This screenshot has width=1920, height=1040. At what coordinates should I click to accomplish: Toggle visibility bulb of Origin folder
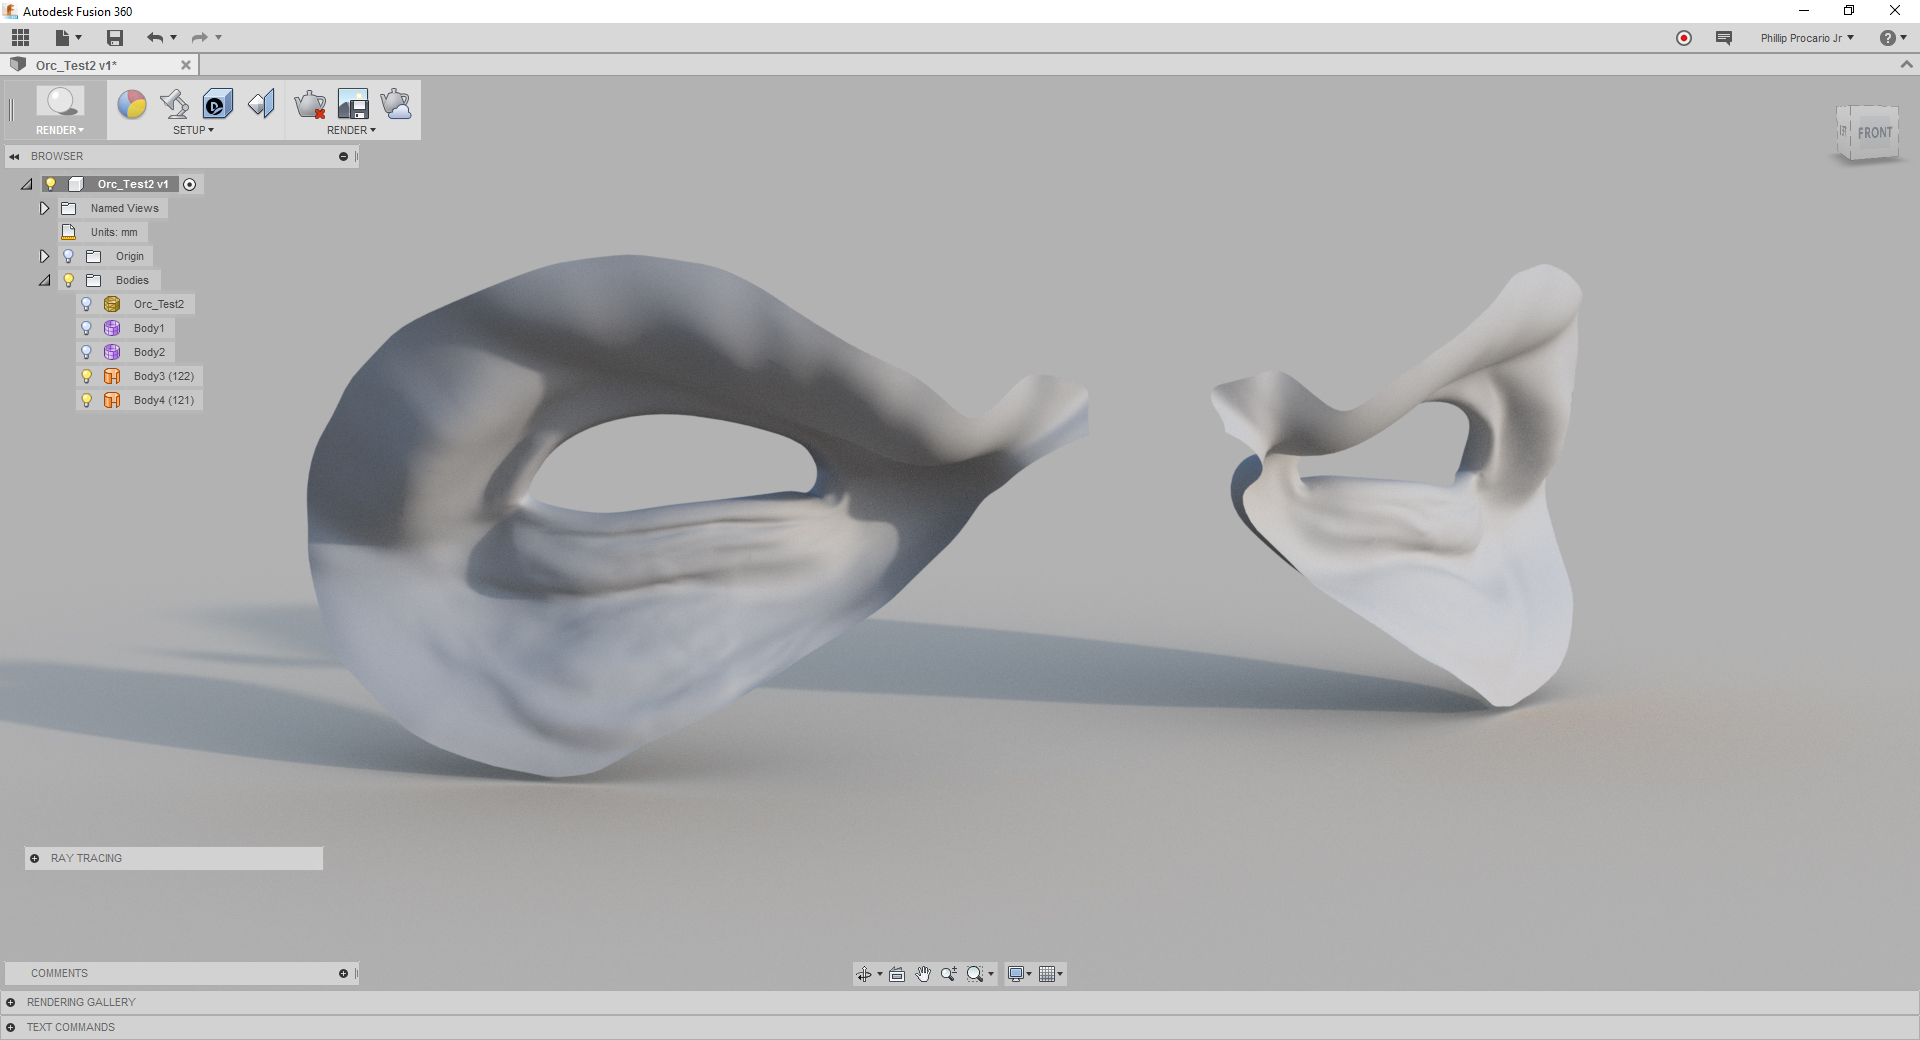69,256
